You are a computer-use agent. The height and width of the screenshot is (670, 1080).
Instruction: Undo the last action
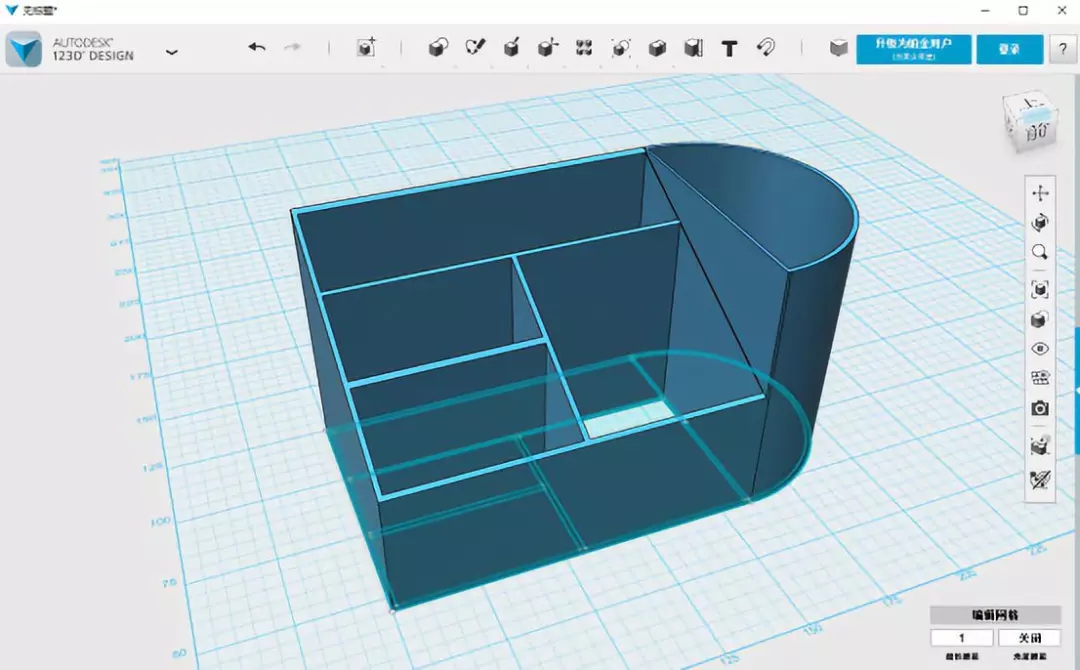pos(257,47)
